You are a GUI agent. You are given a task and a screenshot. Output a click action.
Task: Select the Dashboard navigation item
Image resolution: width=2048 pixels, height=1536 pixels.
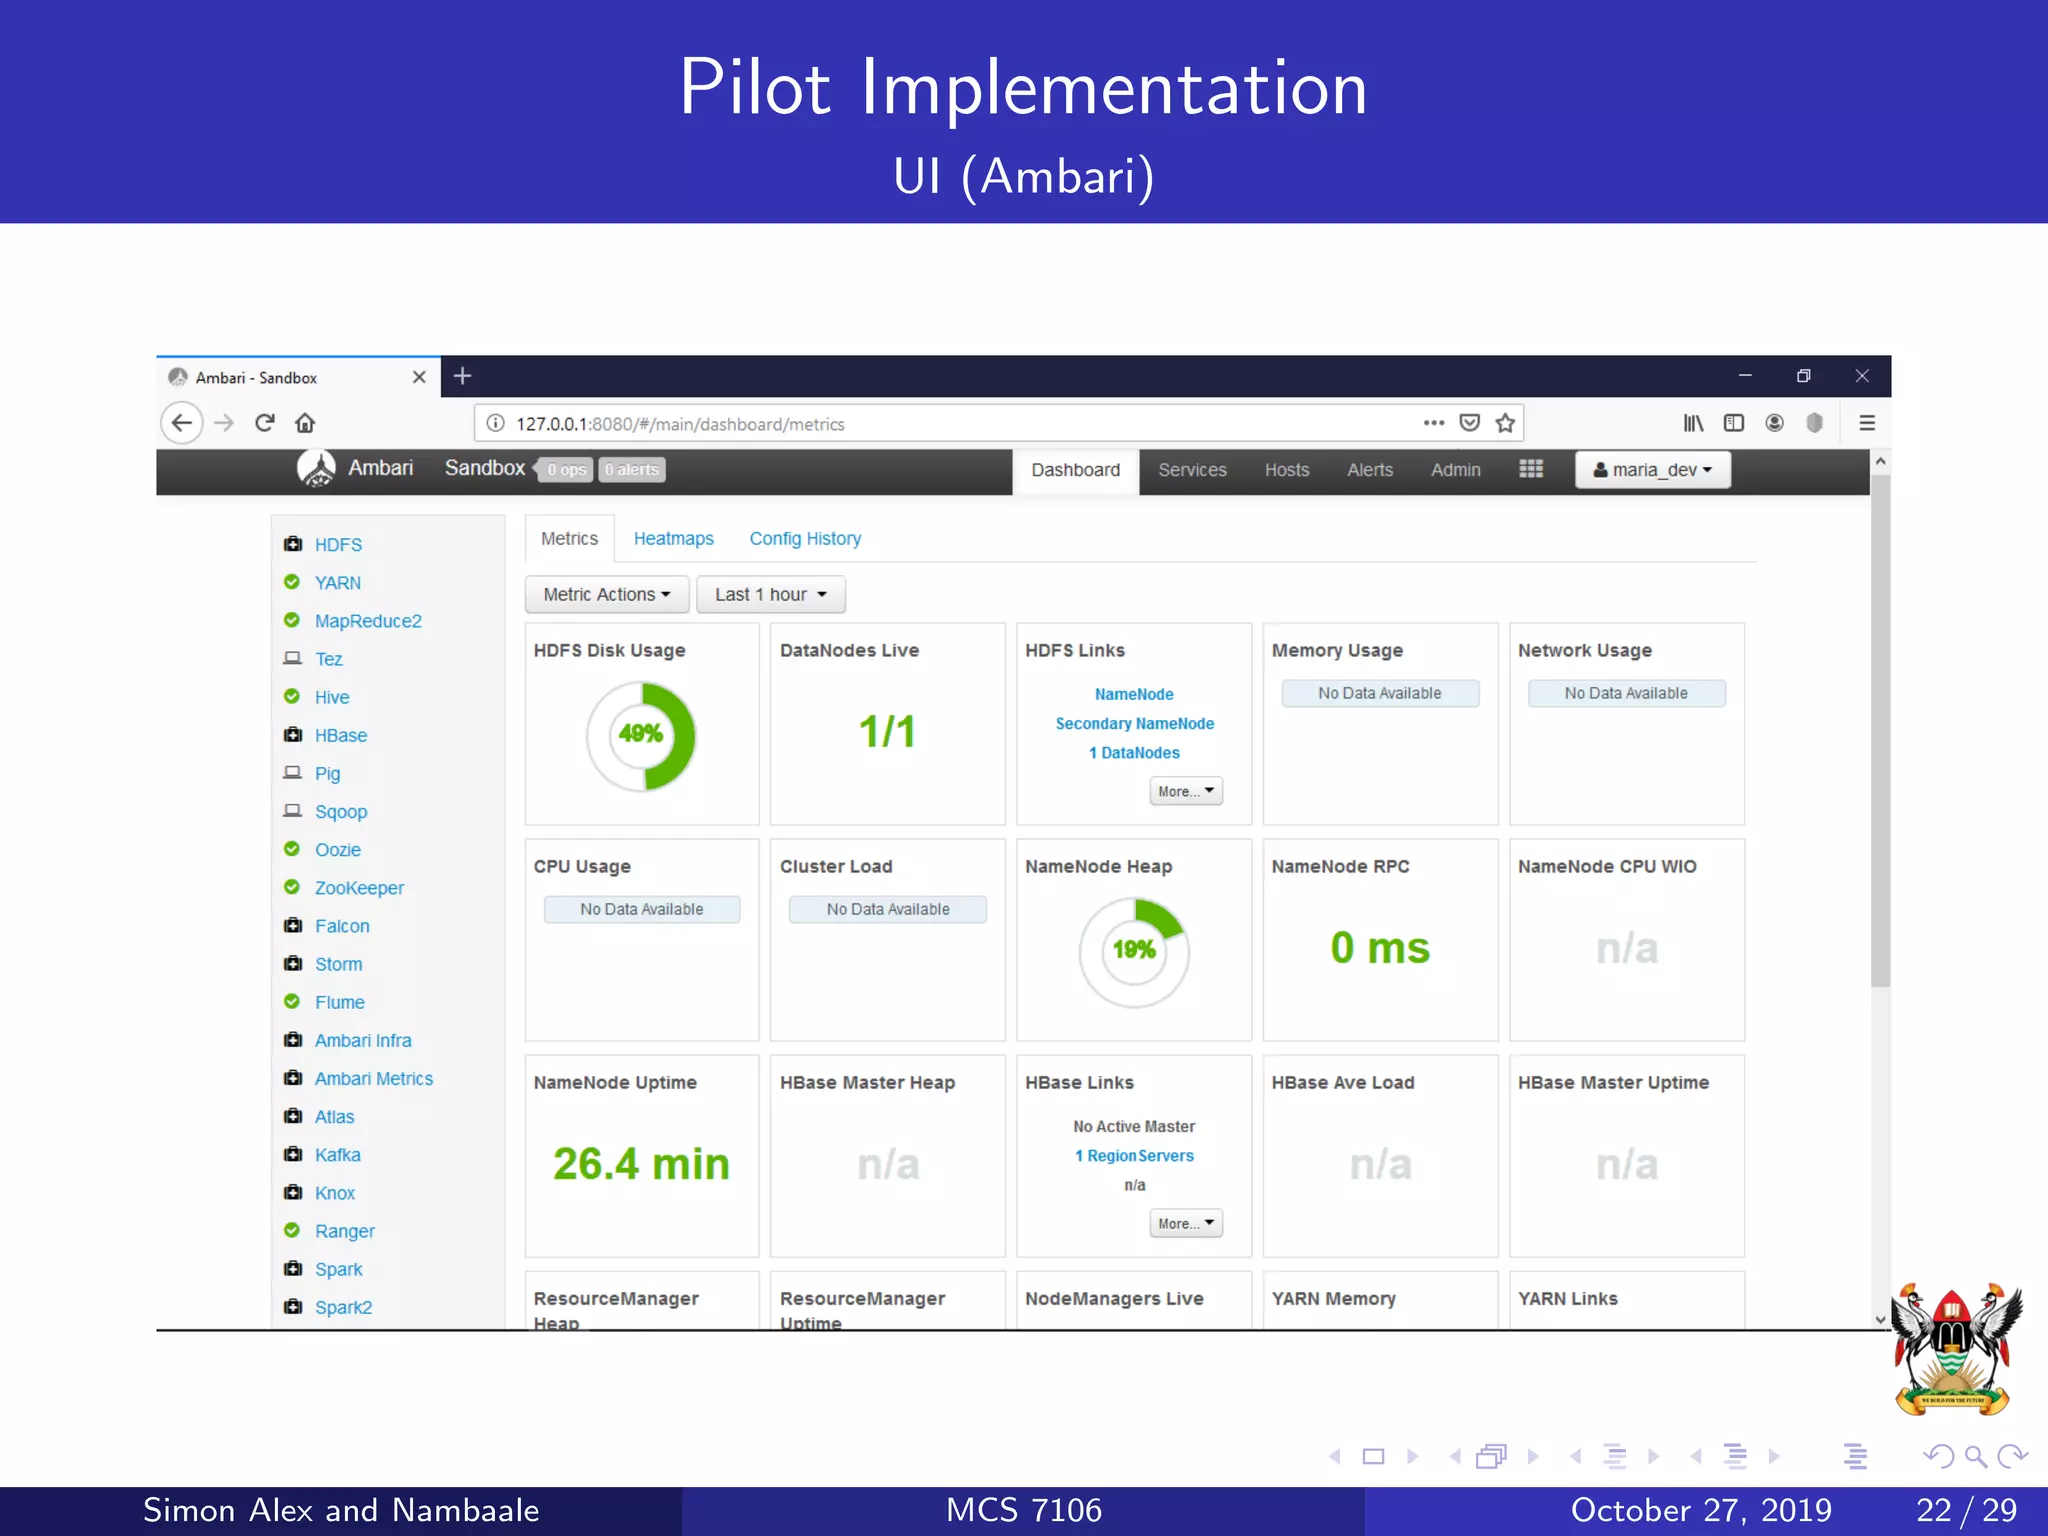[x=1076, y=470]
